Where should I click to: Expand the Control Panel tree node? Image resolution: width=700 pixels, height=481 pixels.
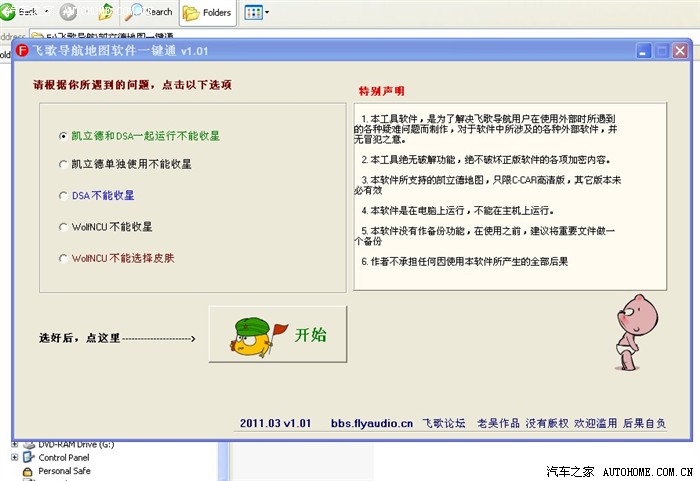(15, 457)
